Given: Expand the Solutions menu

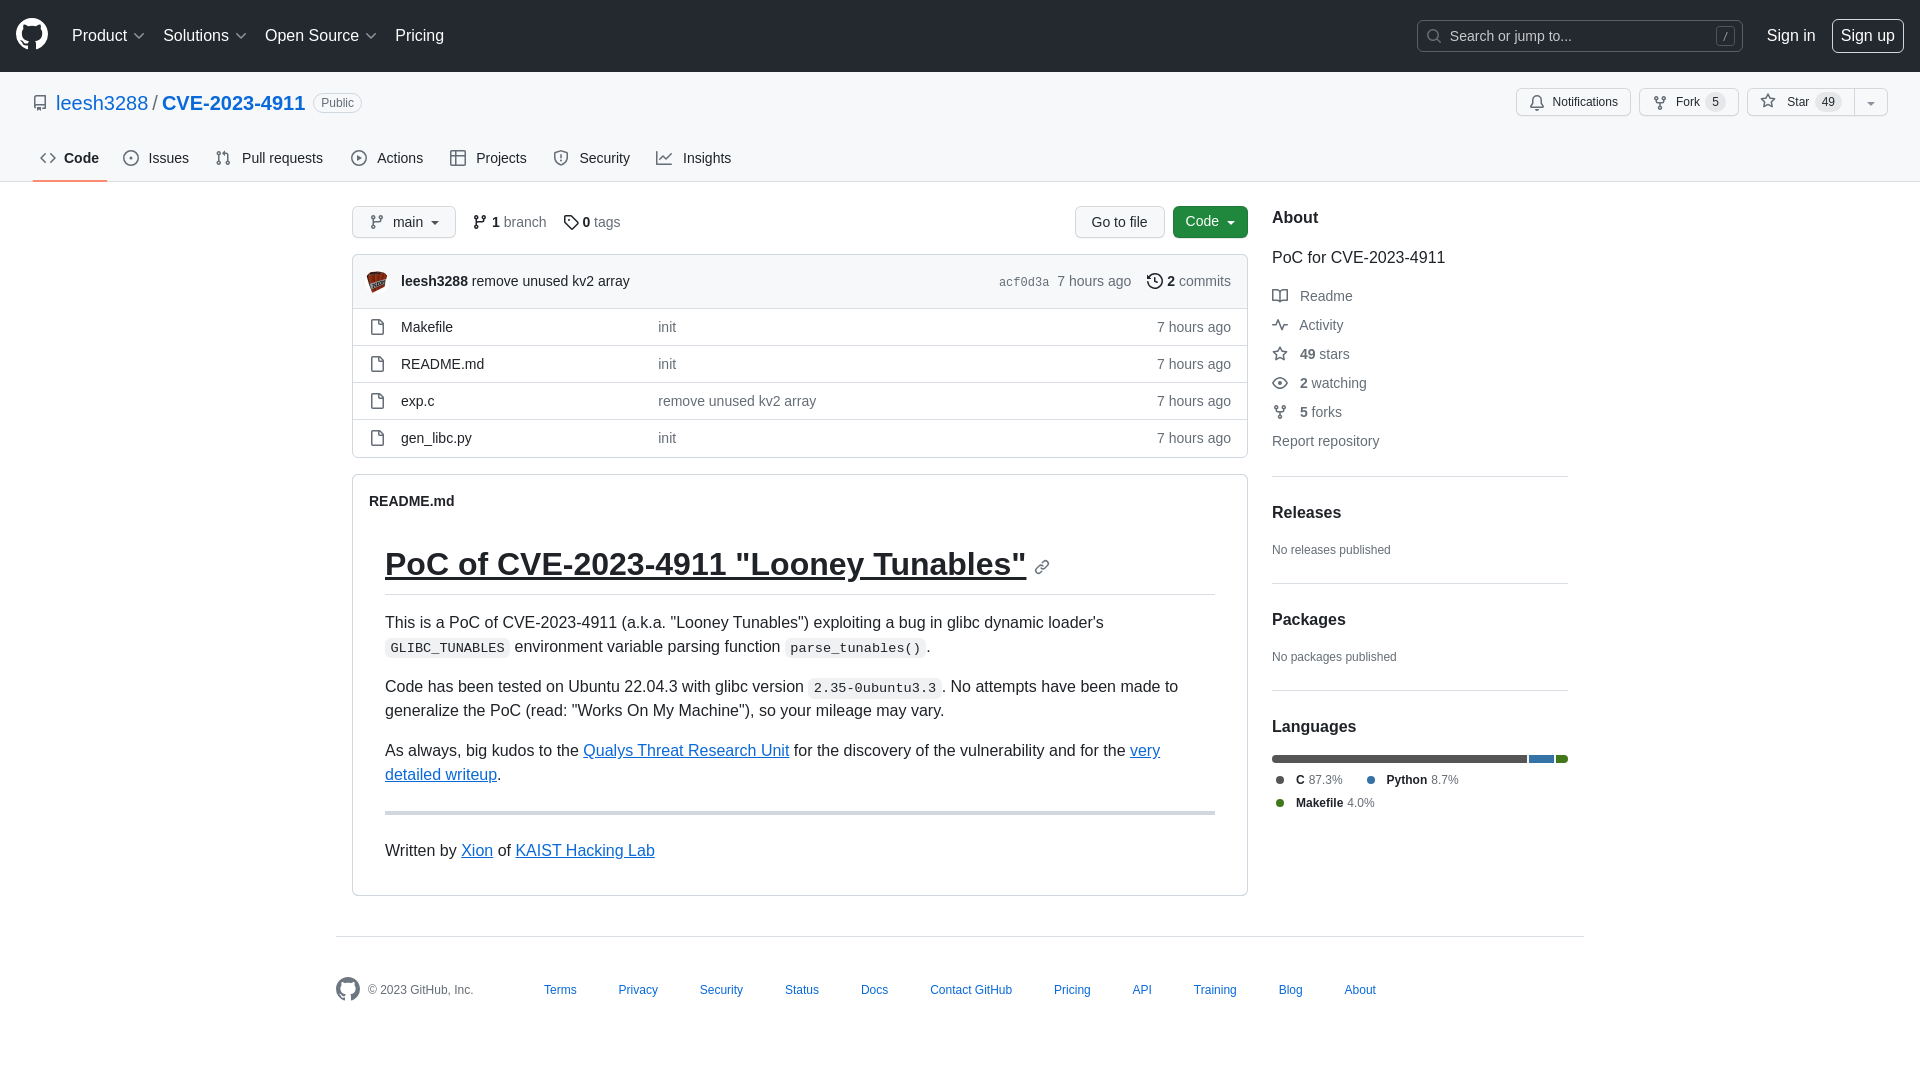Looking at the screenshot, I should click(204, 36).
